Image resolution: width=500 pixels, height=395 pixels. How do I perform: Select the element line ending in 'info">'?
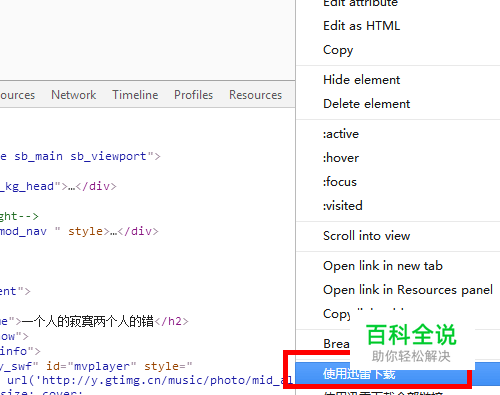click(20, 351)
